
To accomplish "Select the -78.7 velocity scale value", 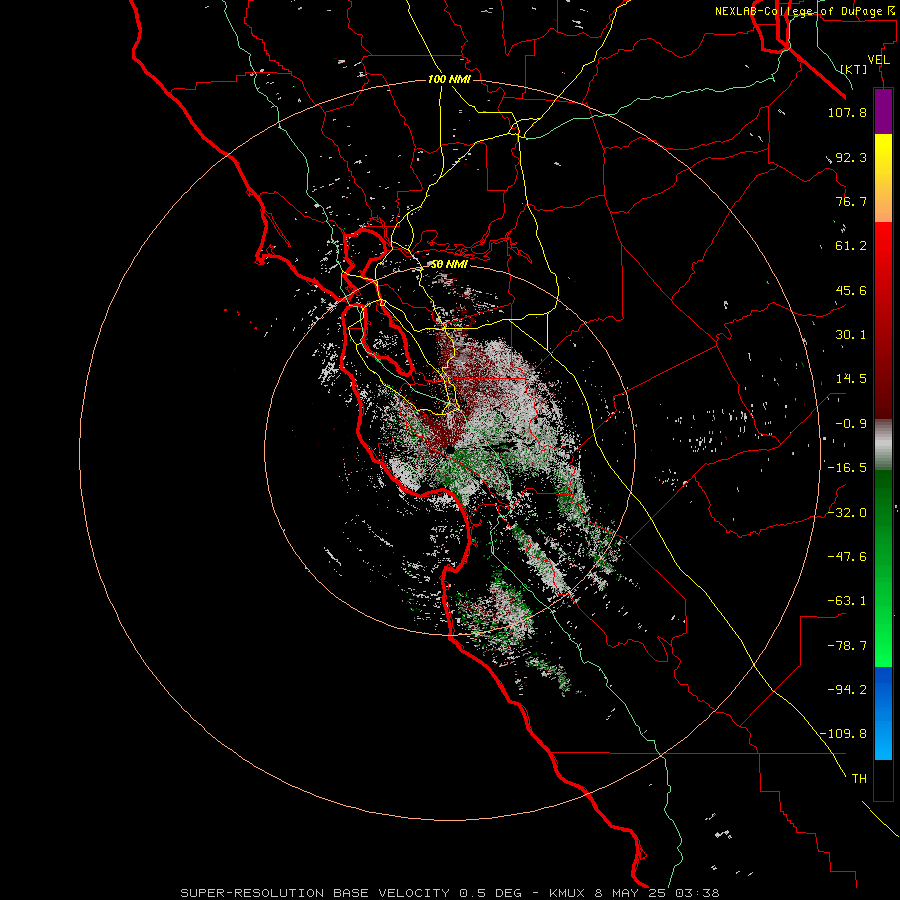I will coord(847,646).
